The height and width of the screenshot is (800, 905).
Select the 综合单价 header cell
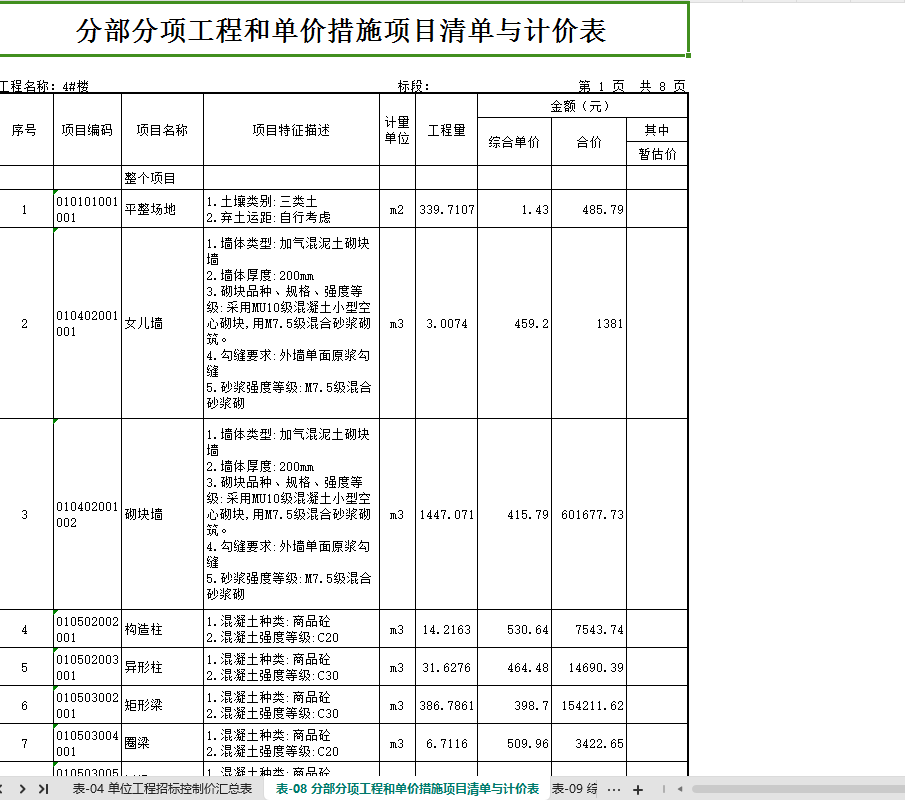(514, 142)
